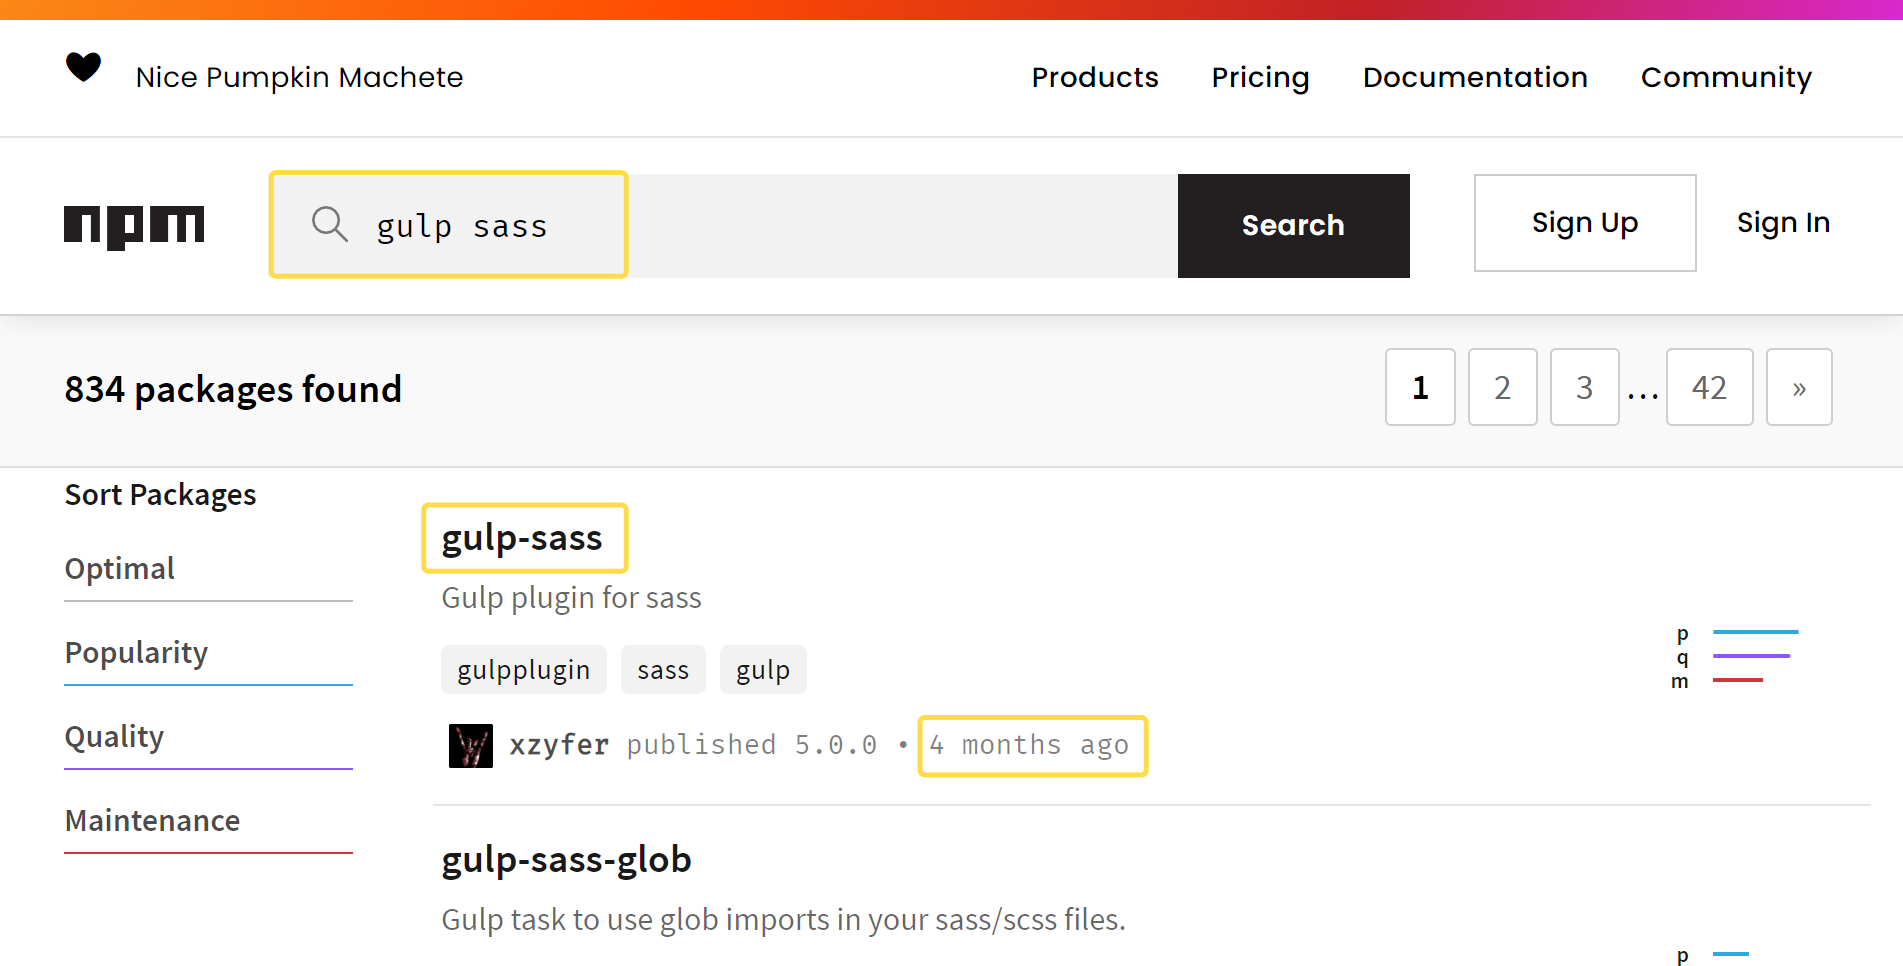Open the Documentation menu item

[x=1474, y=78]
